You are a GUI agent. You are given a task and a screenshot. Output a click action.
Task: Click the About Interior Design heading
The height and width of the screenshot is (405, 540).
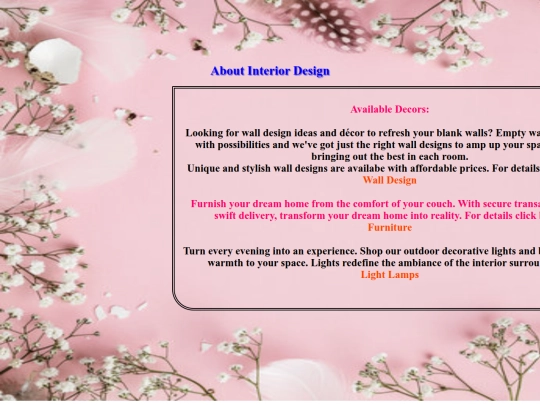tap(270, 71)
